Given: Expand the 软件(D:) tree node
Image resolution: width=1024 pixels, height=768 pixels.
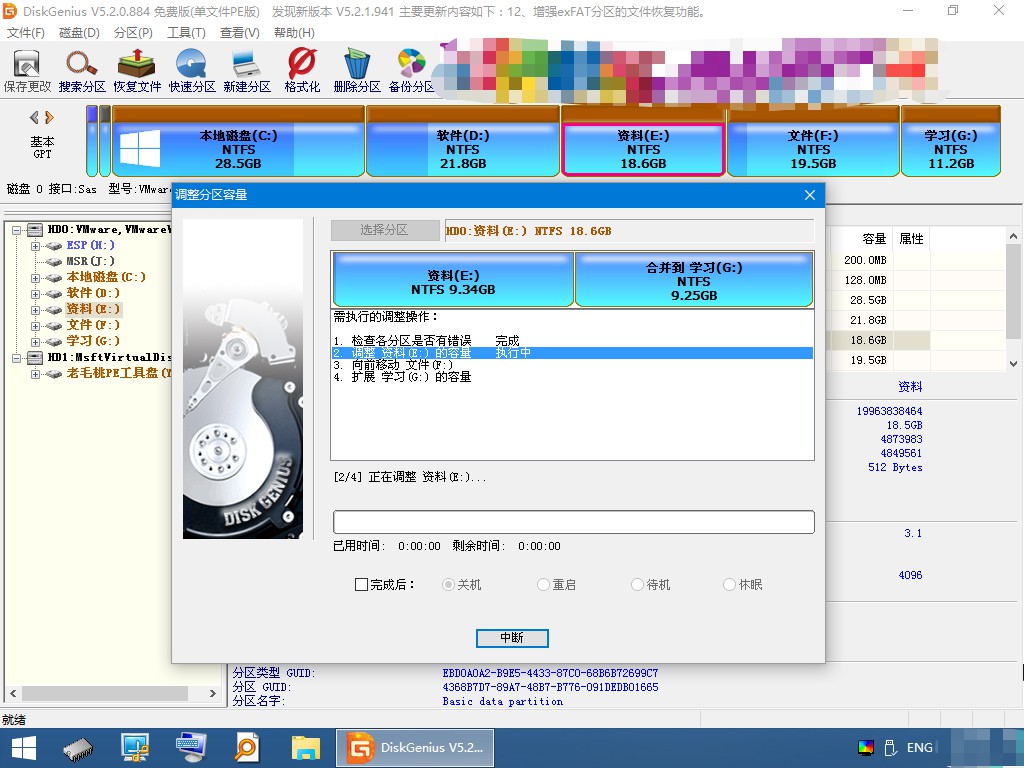Looking at the screenshot, I should pos(36,294).
